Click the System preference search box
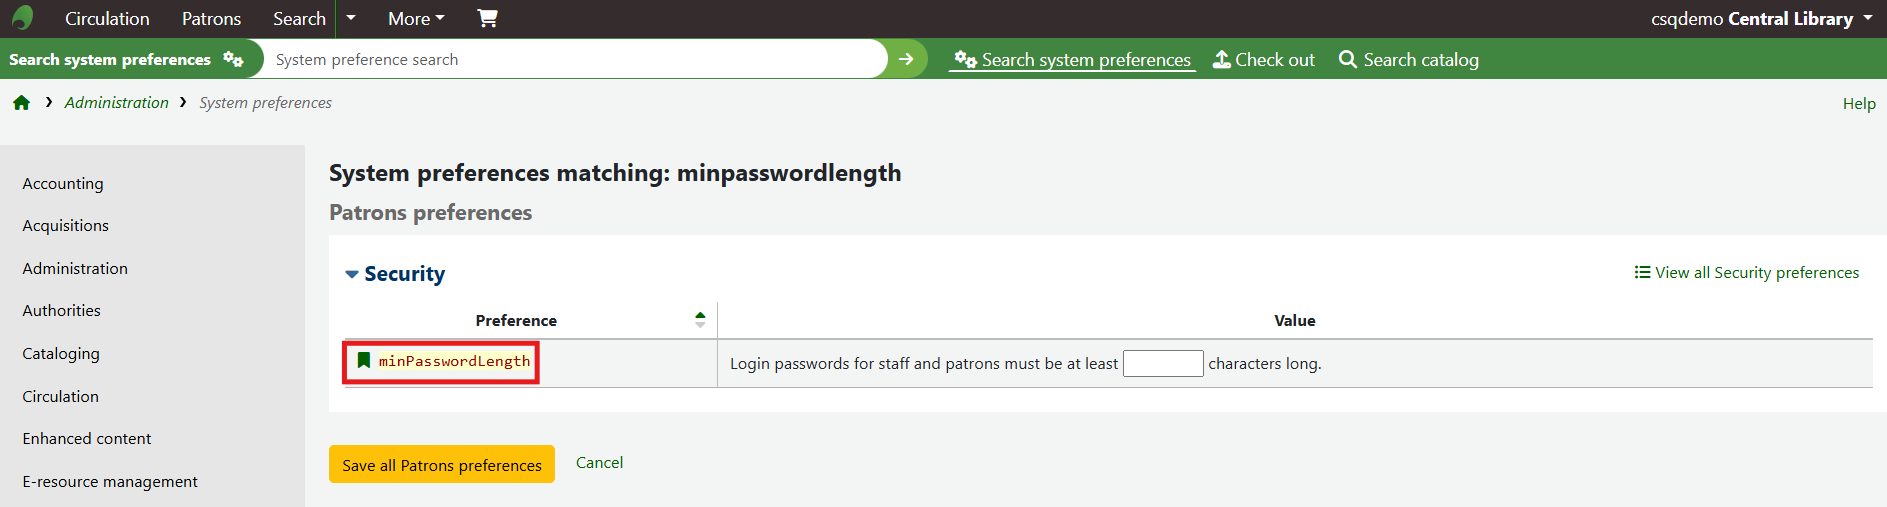Image resolution: width=1887 pixels, height=507 pixels. point(575,60)
